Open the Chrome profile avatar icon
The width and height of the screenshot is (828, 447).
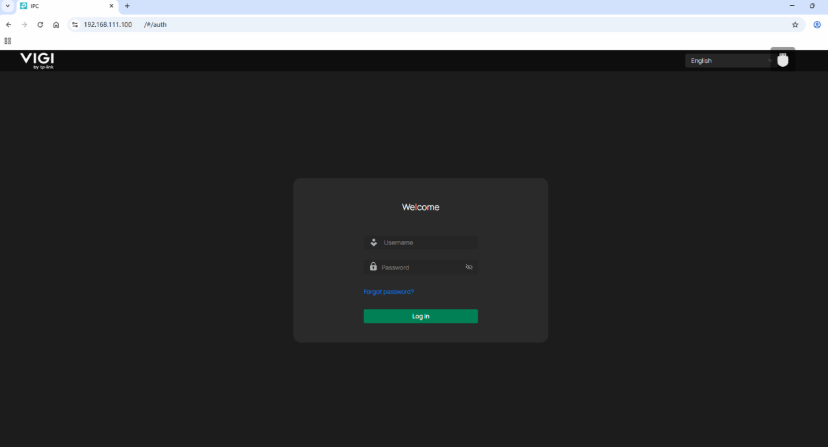click(x=817, y=24)
